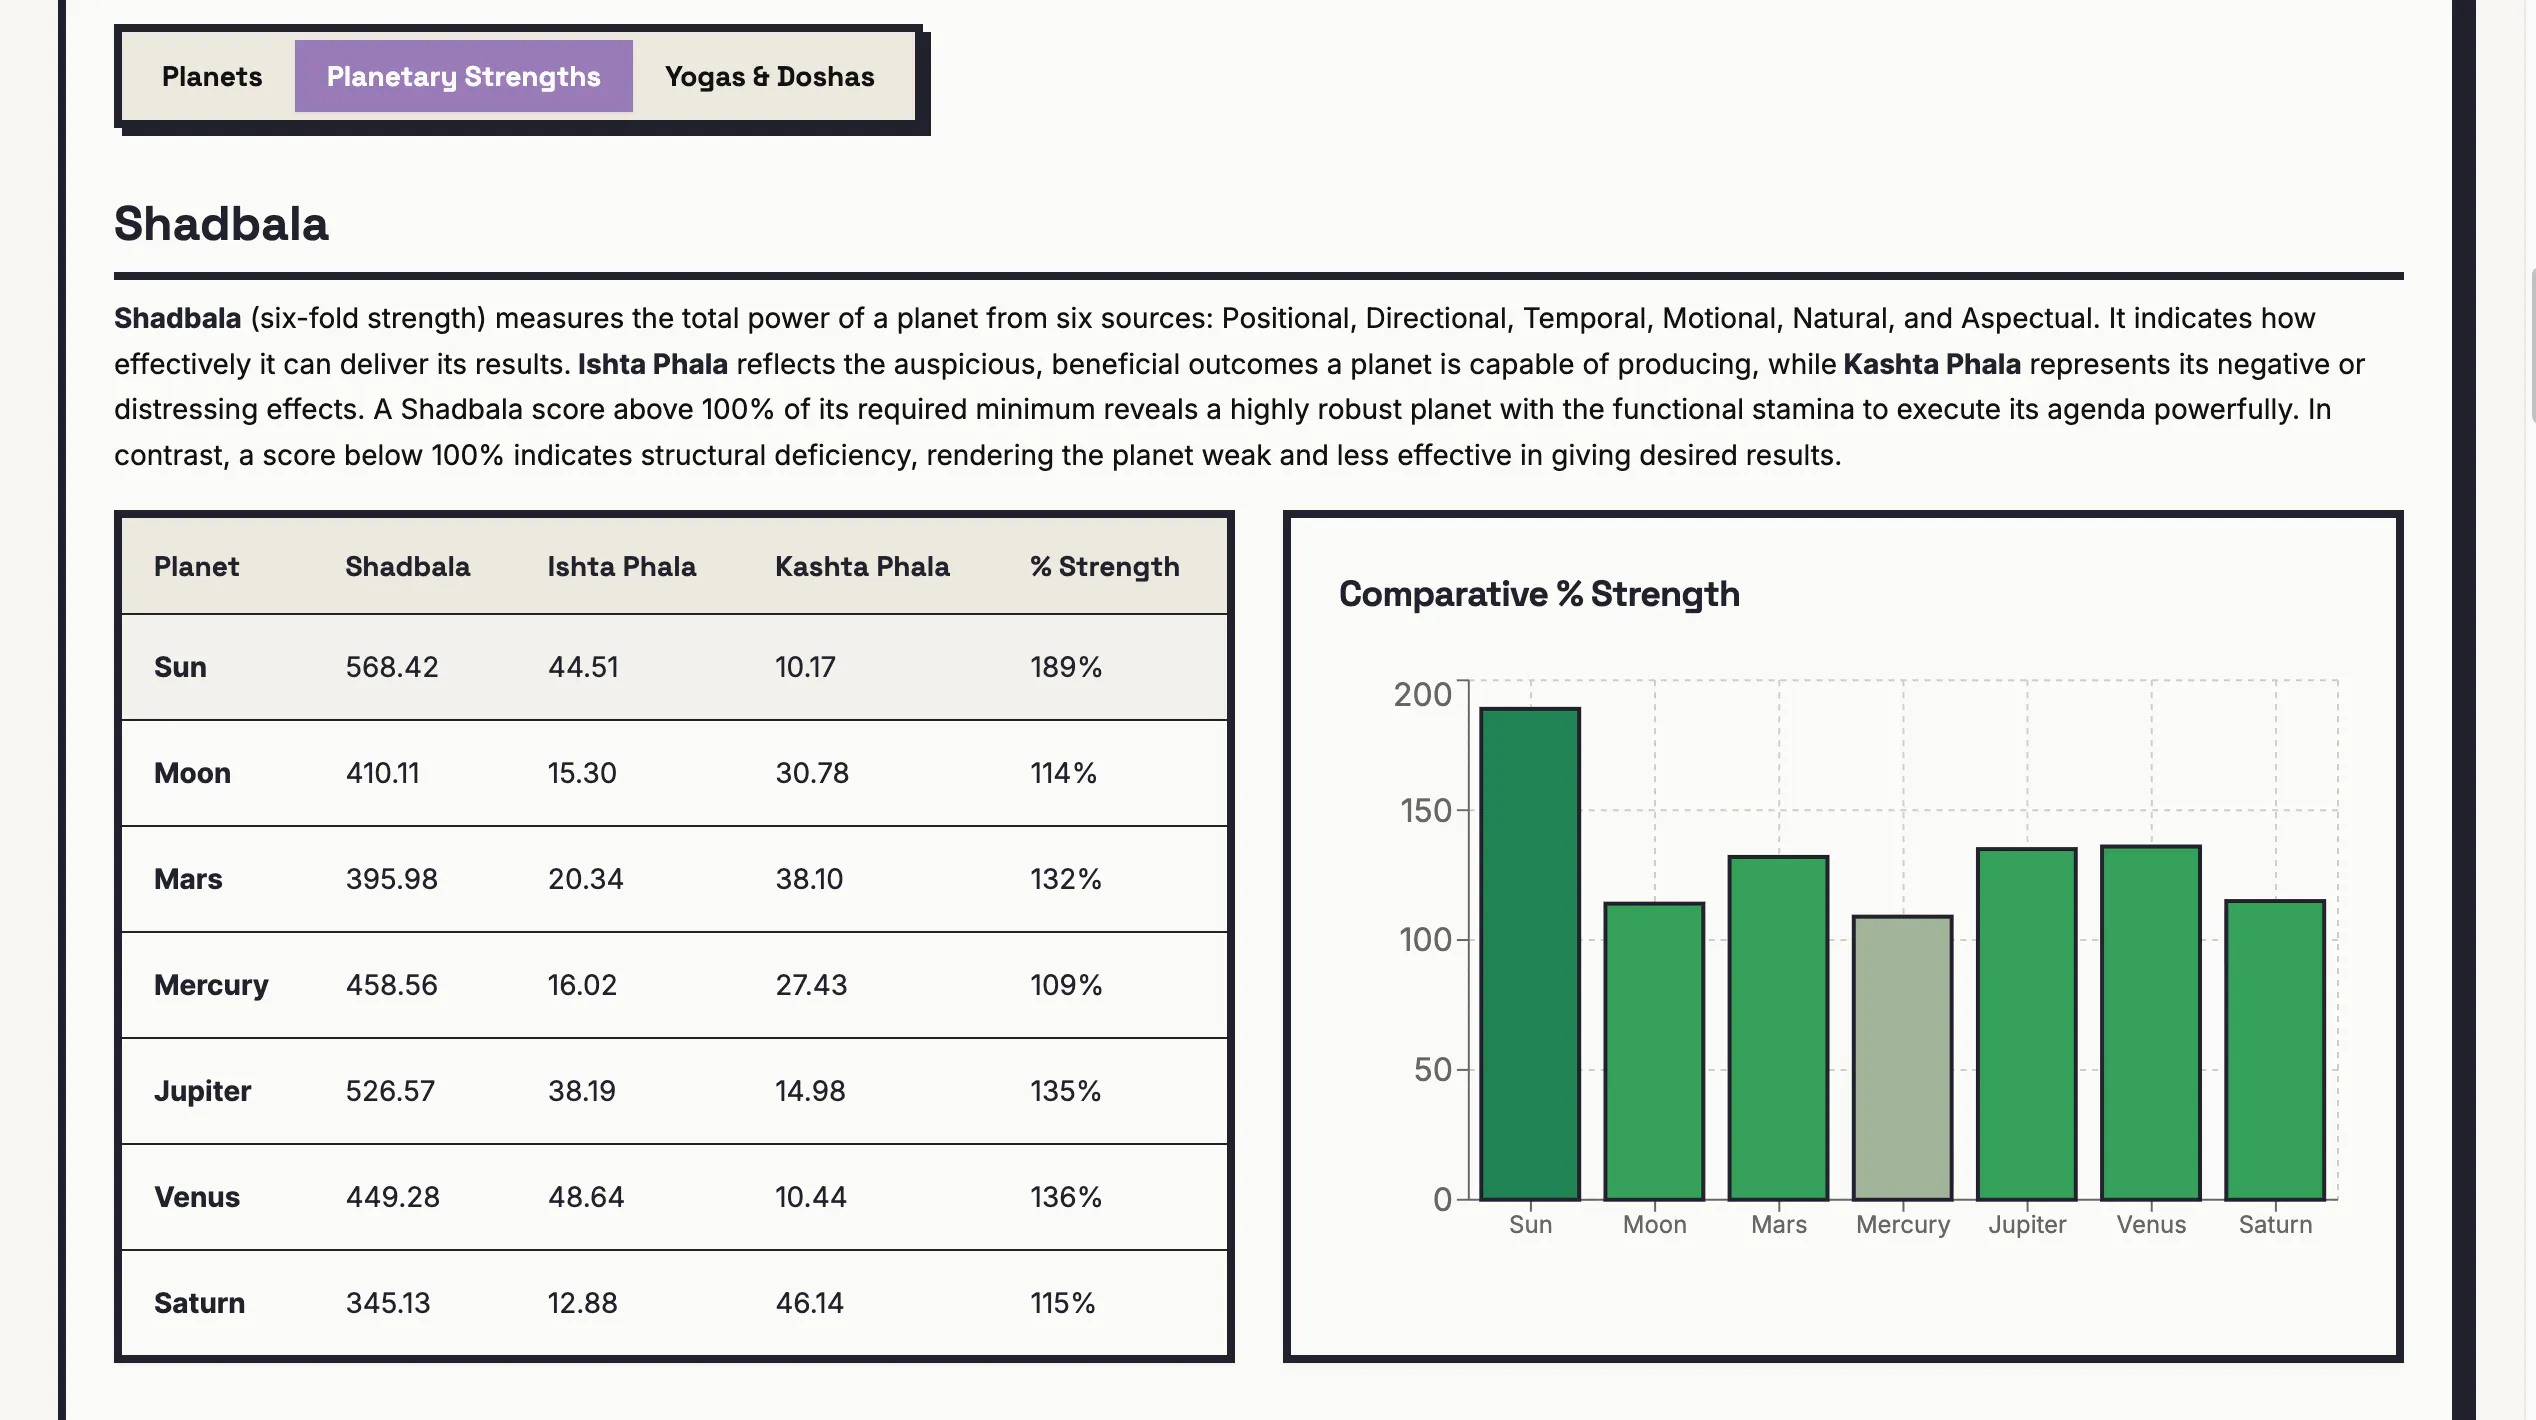
Task: Click the Saturn bar in chart
Action: (x=2275, y=1050)
